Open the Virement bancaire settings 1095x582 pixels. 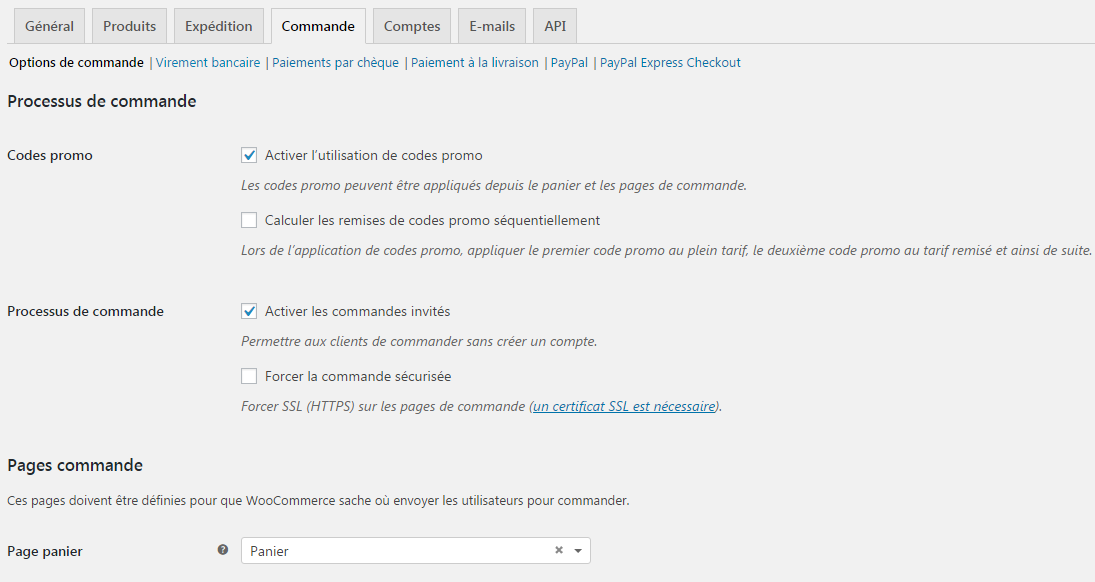[x=207, y=62]
